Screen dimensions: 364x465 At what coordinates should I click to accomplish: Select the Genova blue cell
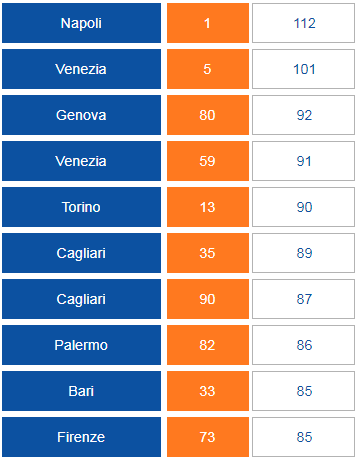[x=81, y=115]
